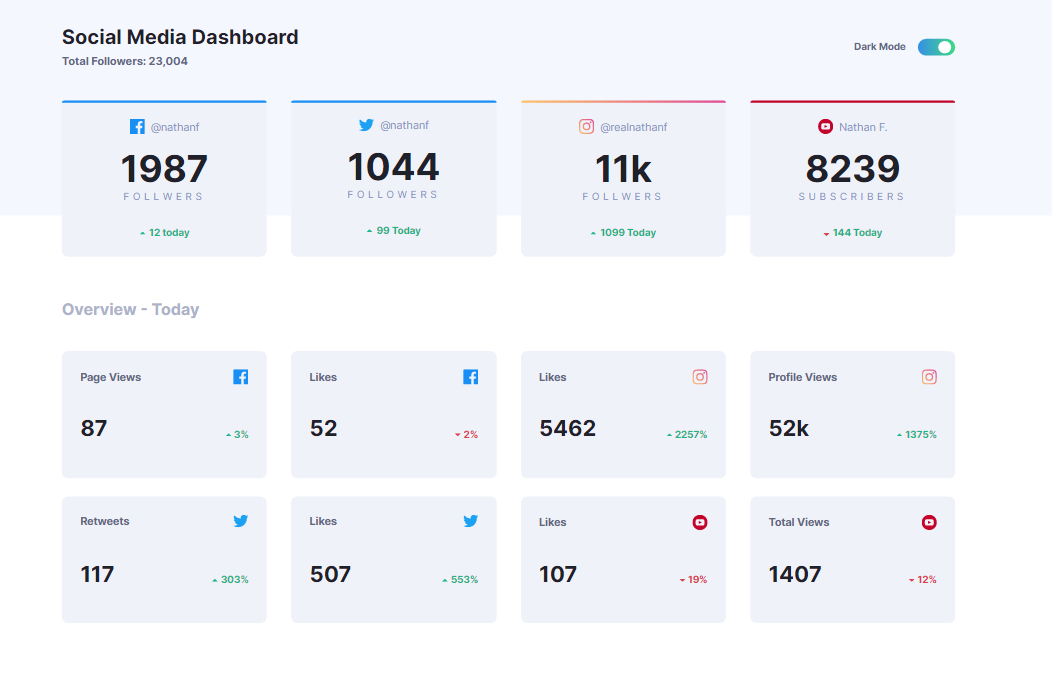Click the Facebook icon on the @nathanf followers card
The image size is (1052, 696).
coord(137,125)
